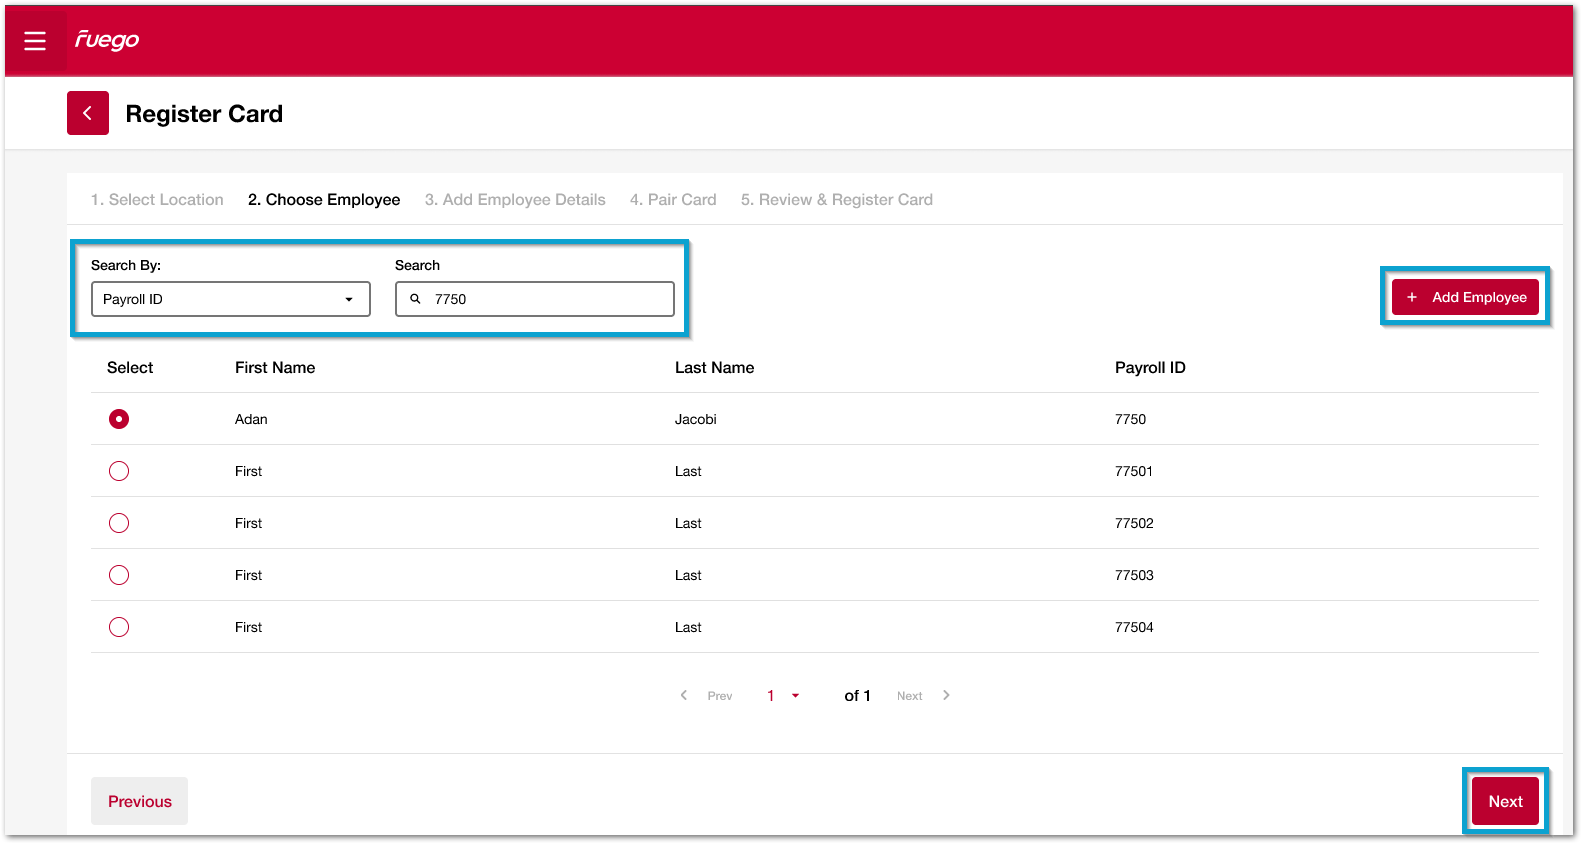Jump to Review & Register Card step
Image resolution: width=1582 pixels, height=844 pixels.
(836, 200)
